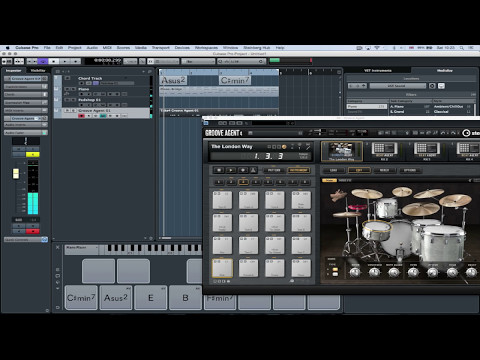Click the highlighted bottom-left kick drum pad
The width and height of the screenshot is (480, 360).
point(222,268)
